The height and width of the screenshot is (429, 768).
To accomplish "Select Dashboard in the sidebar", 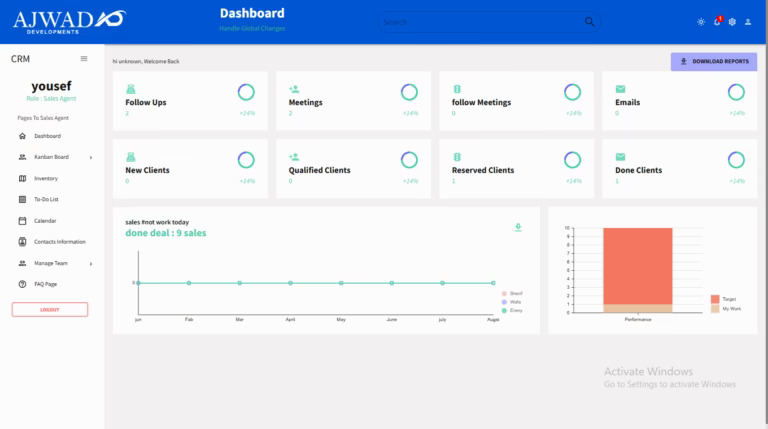I will [47, 136].
